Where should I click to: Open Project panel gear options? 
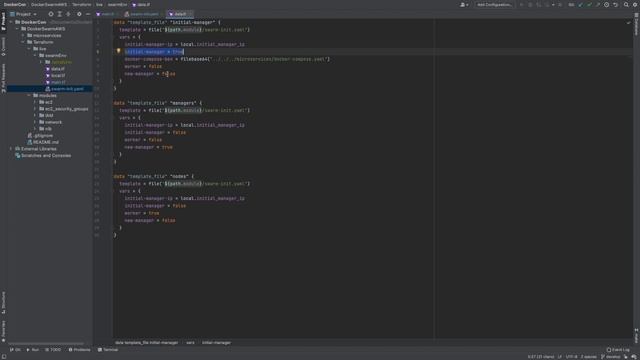pos(79,14)
